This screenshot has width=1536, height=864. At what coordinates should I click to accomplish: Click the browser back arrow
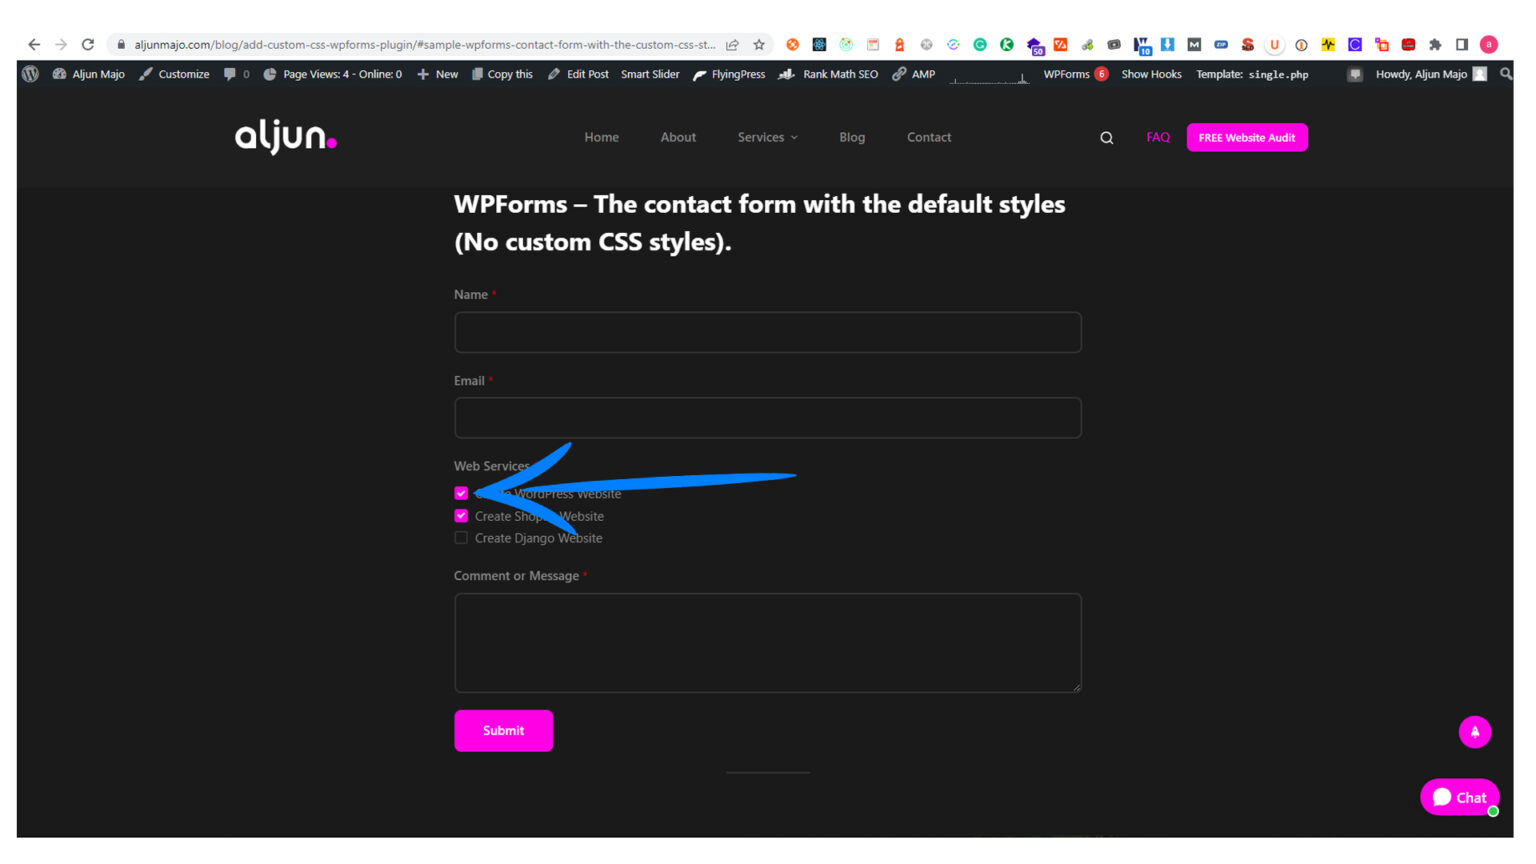point(34,44)
